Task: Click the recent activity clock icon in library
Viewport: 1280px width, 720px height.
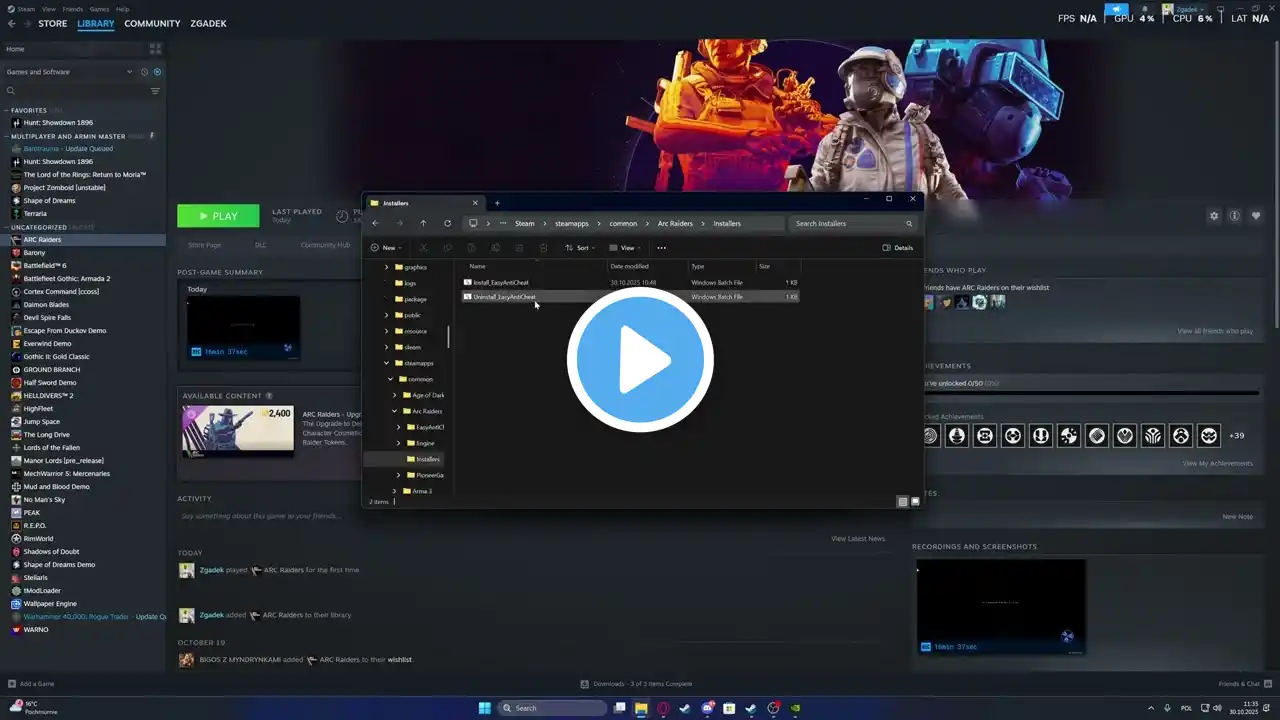Action: (144, 72)
